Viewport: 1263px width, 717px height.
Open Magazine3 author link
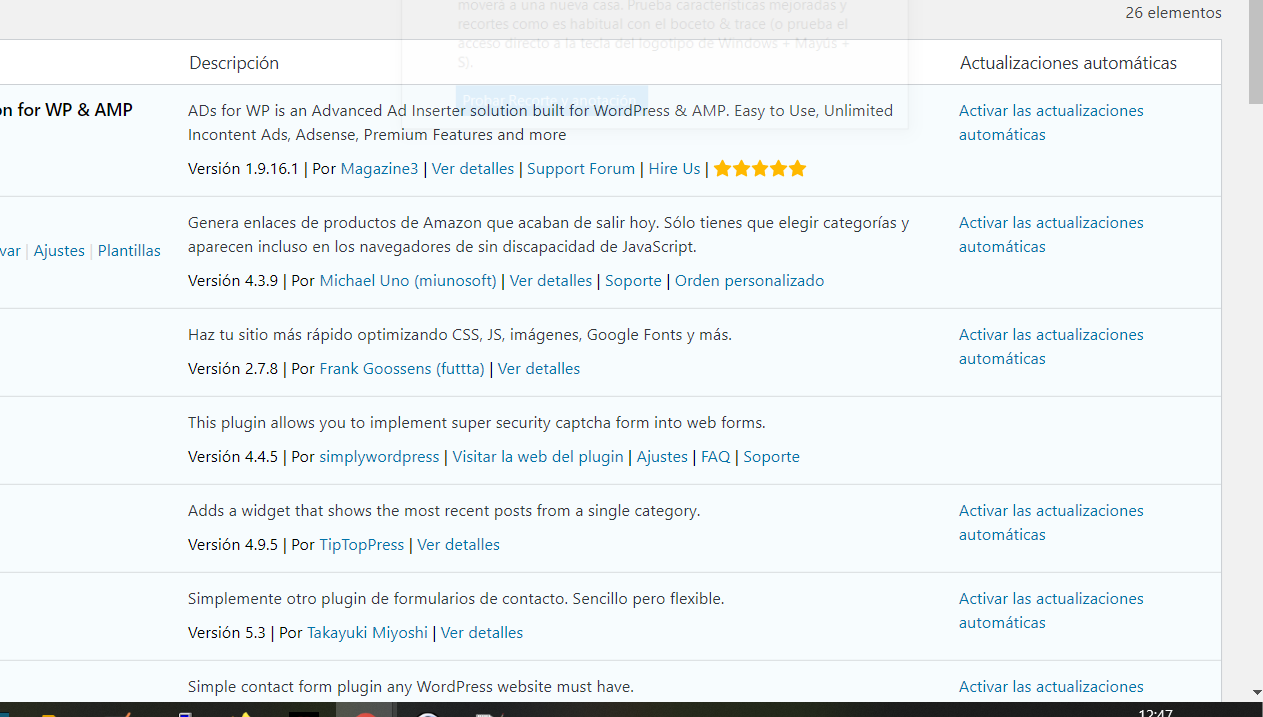point(379,169)
